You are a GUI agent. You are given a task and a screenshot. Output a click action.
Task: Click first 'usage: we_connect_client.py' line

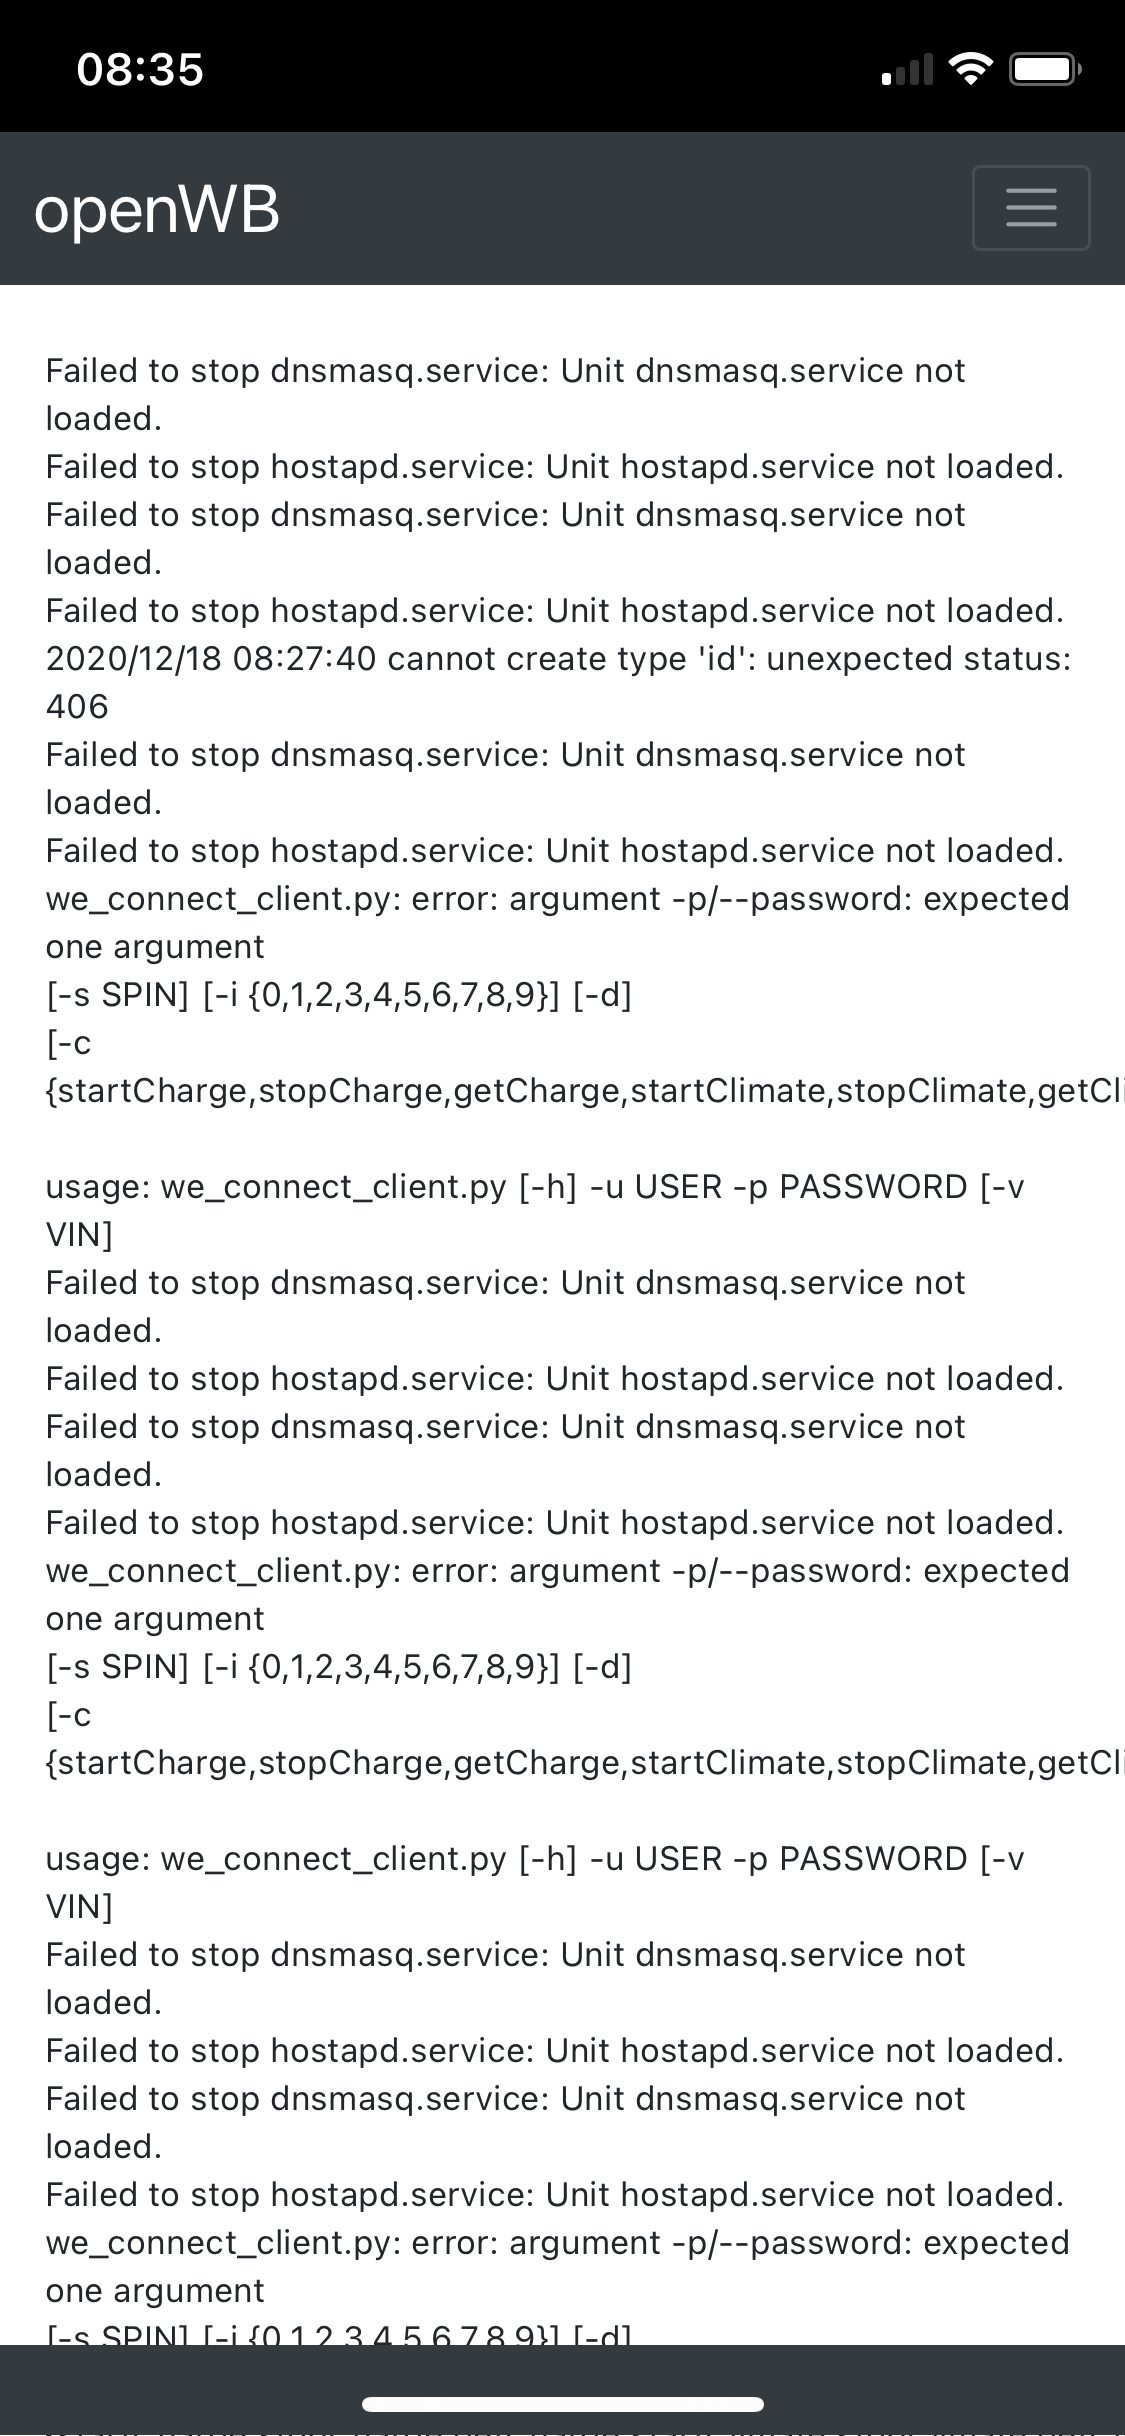[x=535, y=1187]
